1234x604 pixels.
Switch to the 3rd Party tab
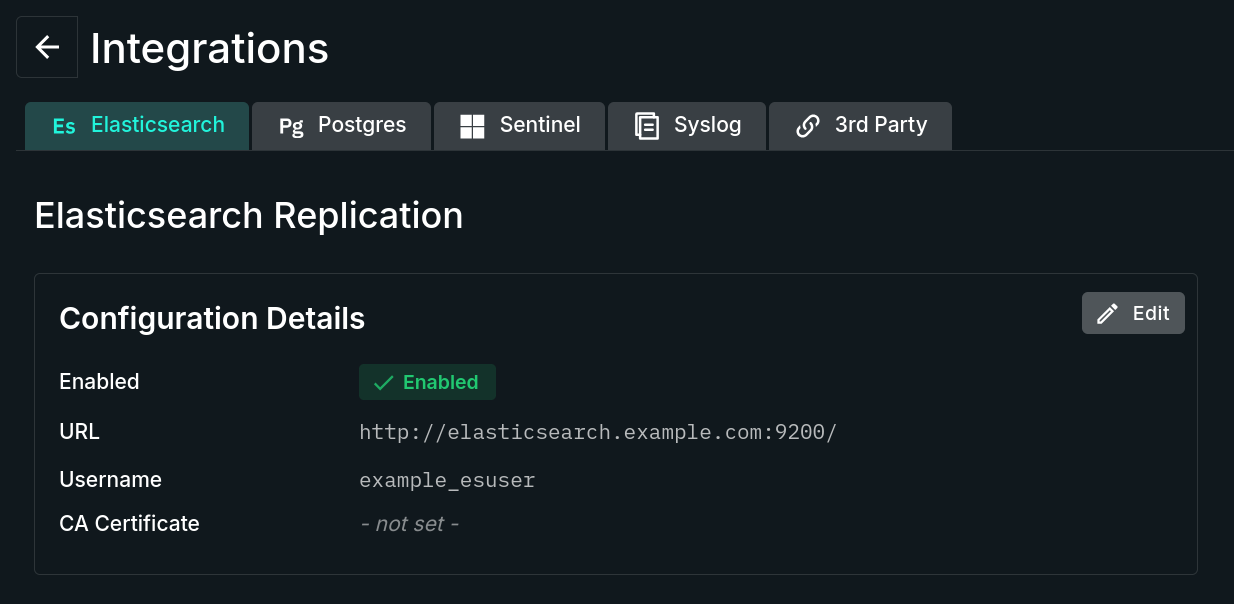[860, 125]
